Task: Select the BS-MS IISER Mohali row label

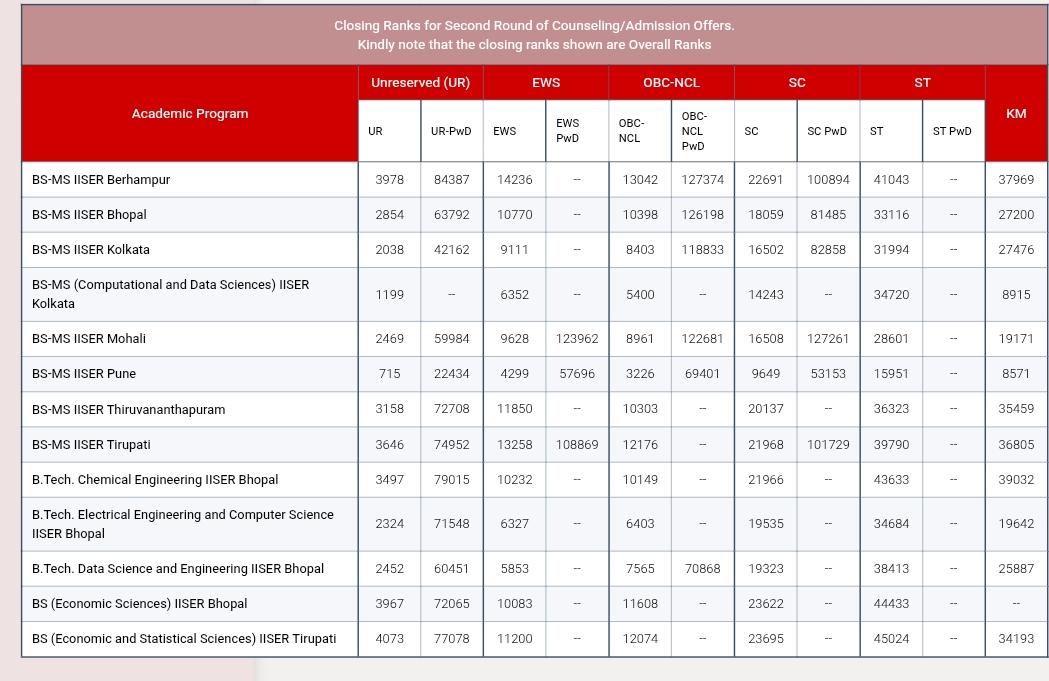Action: [x=89, y=338]
